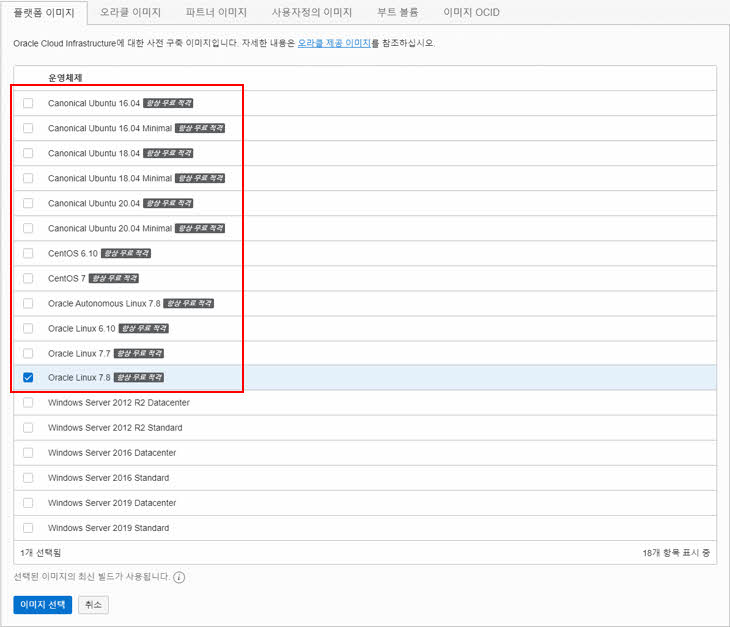
Task: Check the CentOS 6.10 checkbox
Action: (28, 253)
